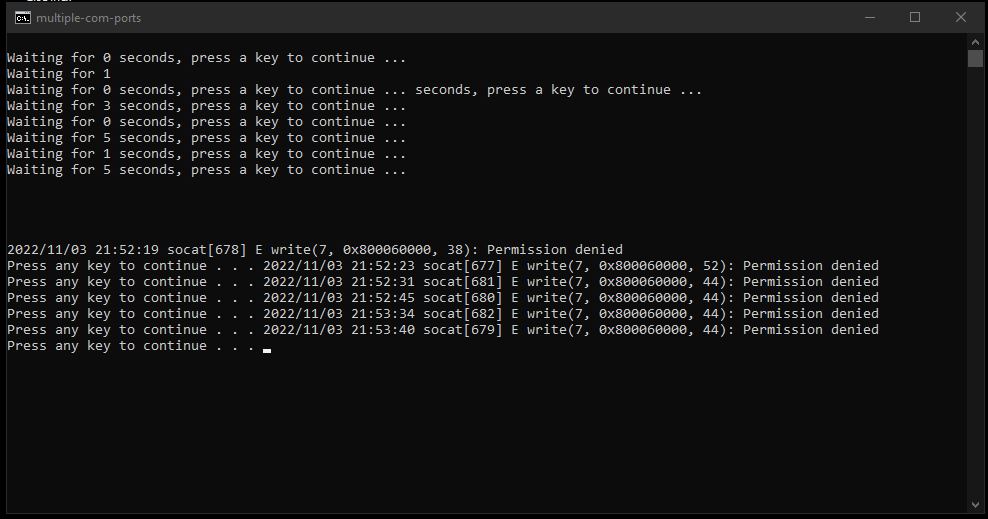Viewport: 988px width, 519px height.
Task: Click the scrollbar down arrow
Action: point(975,505)
